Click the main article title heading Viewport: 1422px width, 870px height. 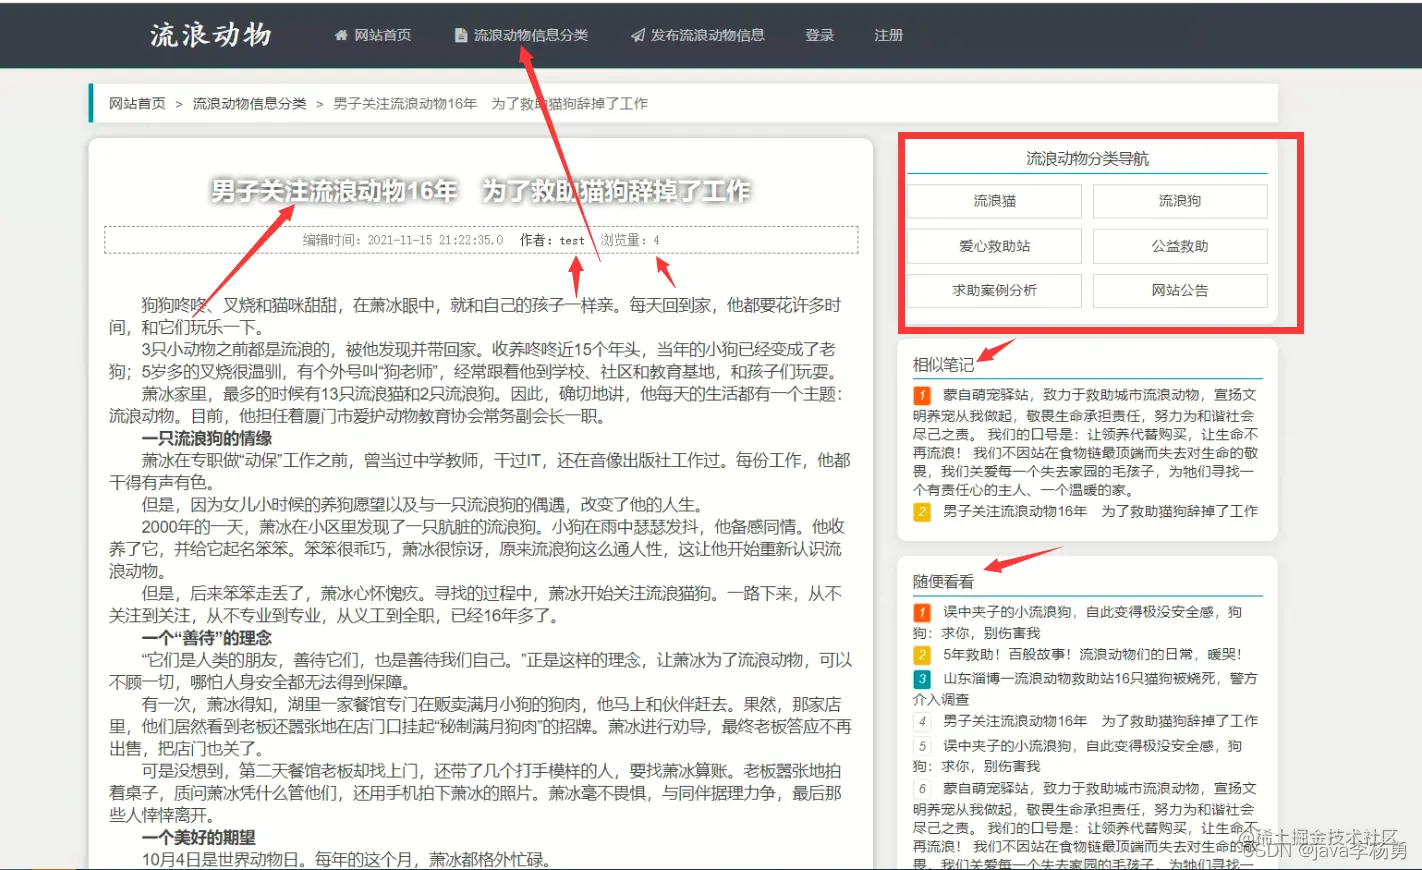click(480, 191)
